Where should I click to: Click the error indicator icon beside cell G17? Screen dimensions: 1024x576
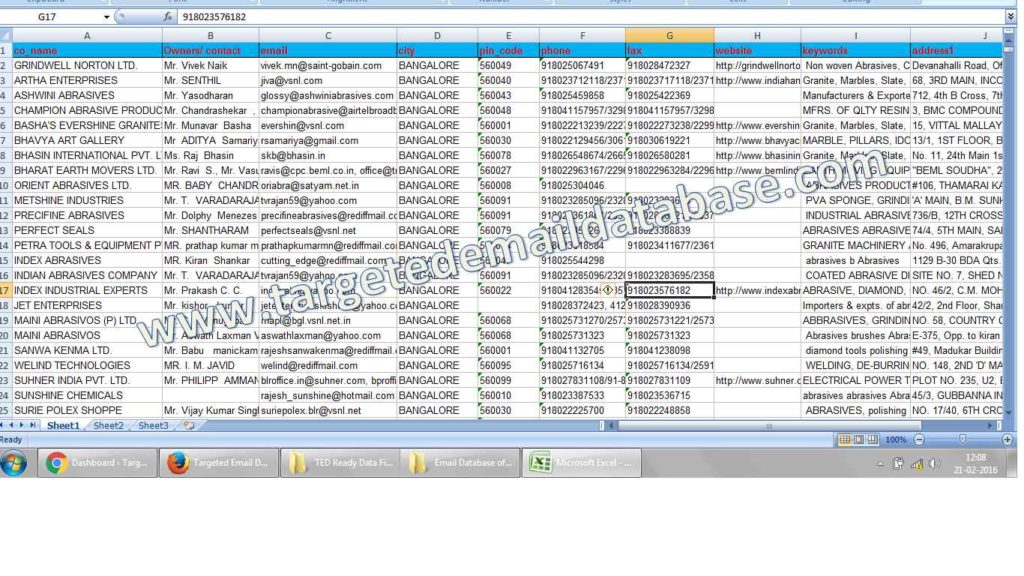(608, 290)
